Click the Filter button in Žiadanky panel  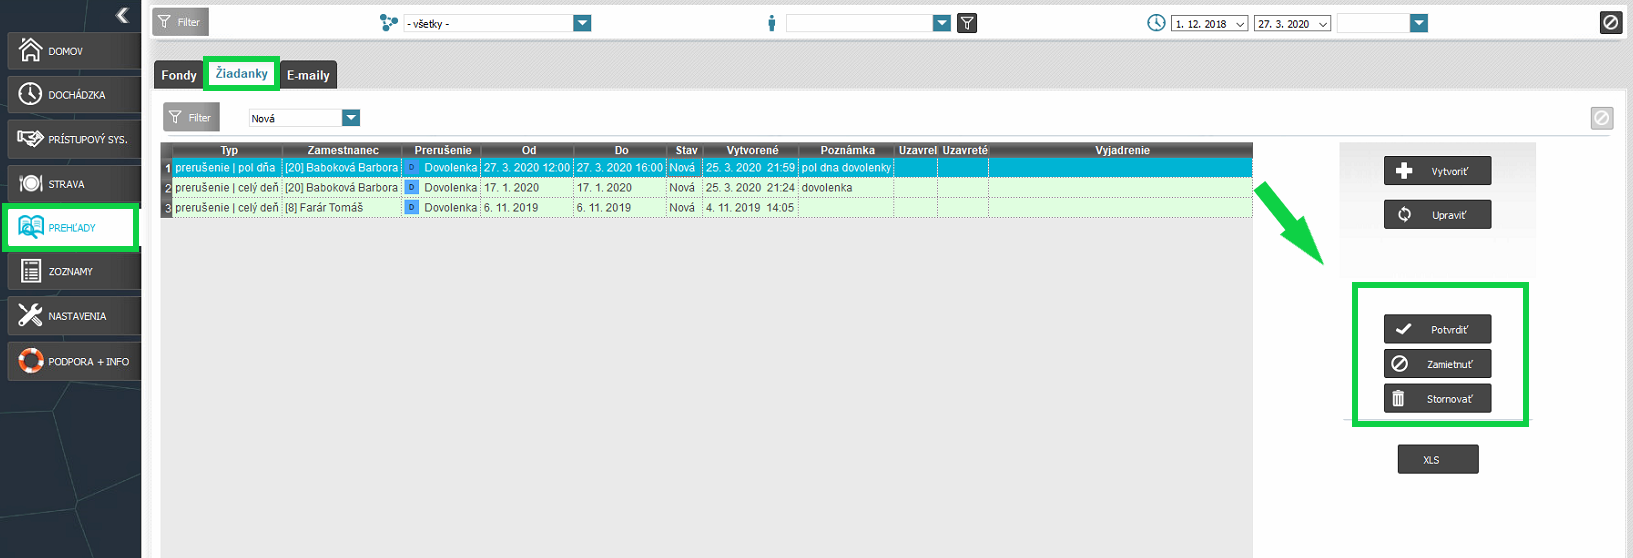190,117
